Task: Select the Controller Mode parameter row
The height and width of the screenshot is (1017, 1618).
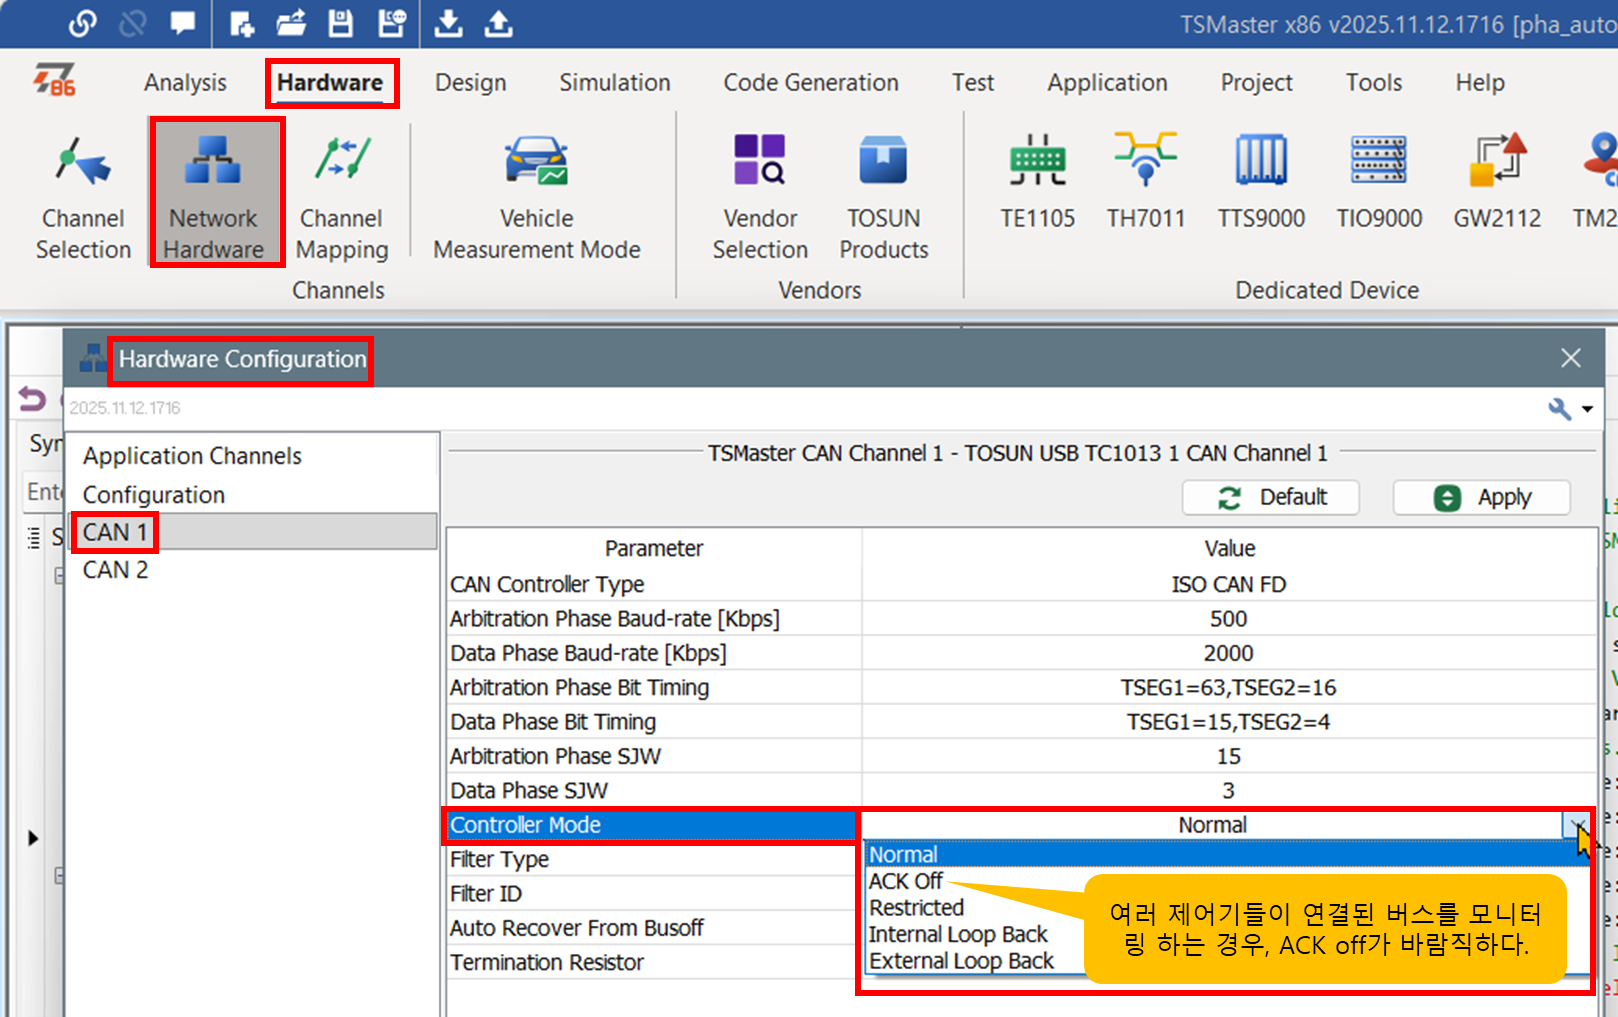Action: pos(652,825)
